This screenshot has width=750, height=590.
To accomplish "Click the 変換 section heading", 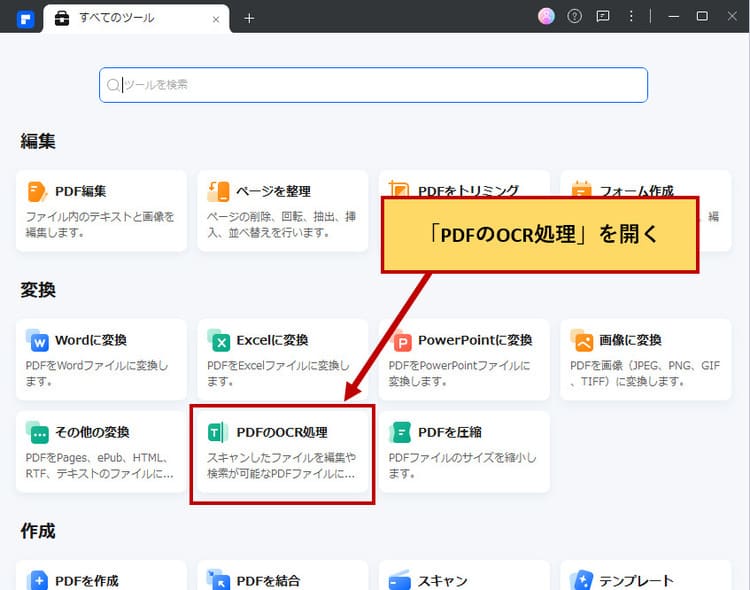I will 38,290.
